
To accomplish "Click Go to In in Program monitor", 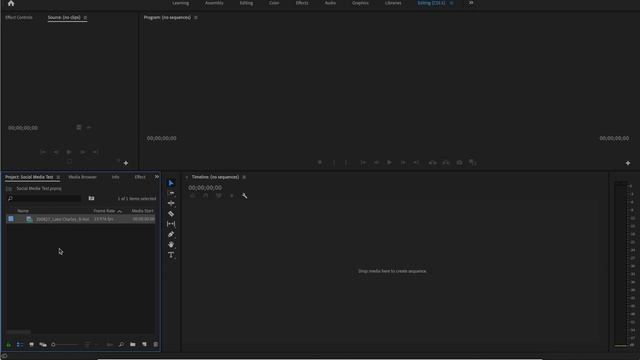I will (363, 162).
